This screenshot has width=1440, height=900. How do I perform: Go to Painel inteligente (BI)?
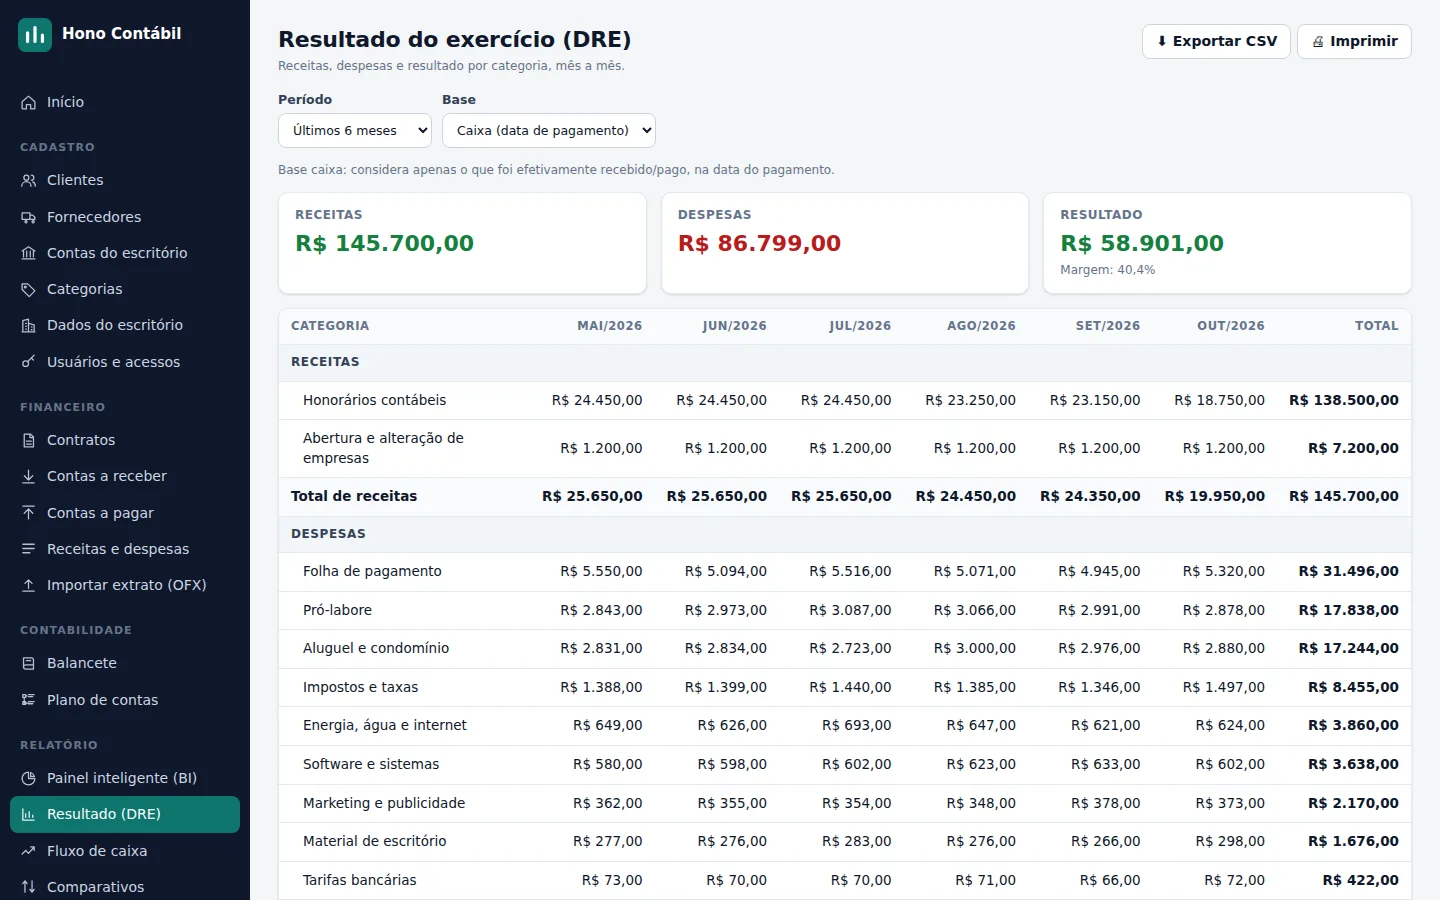tap(125, 778)
